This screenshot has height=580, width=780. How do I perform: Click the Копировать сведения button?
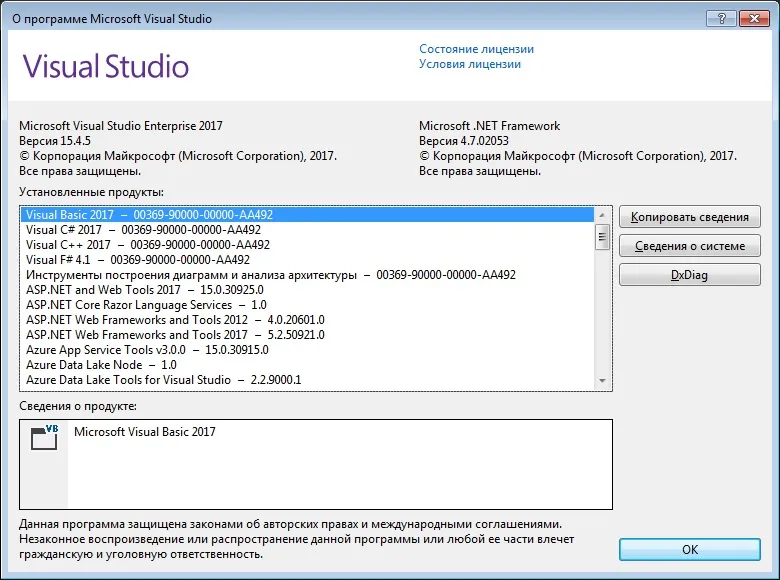689,217
